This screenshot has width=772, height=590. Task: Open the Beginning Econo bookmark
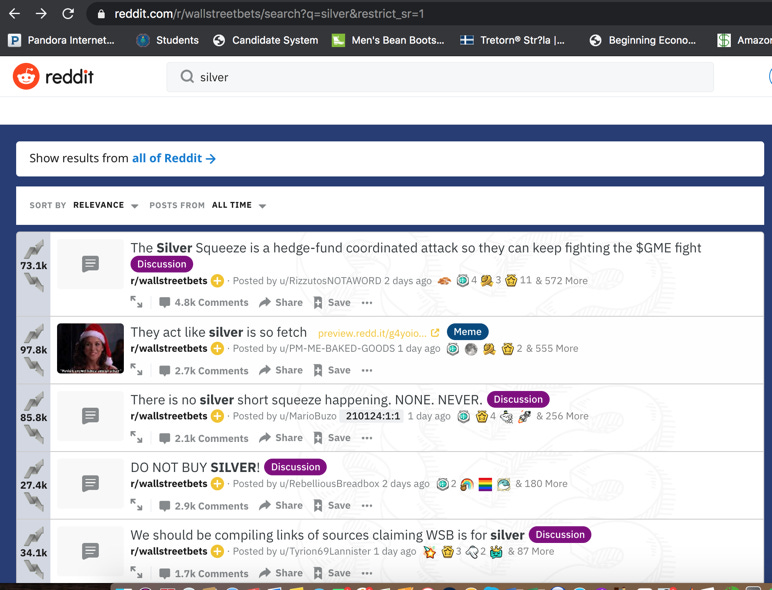(x=643, y=40)
